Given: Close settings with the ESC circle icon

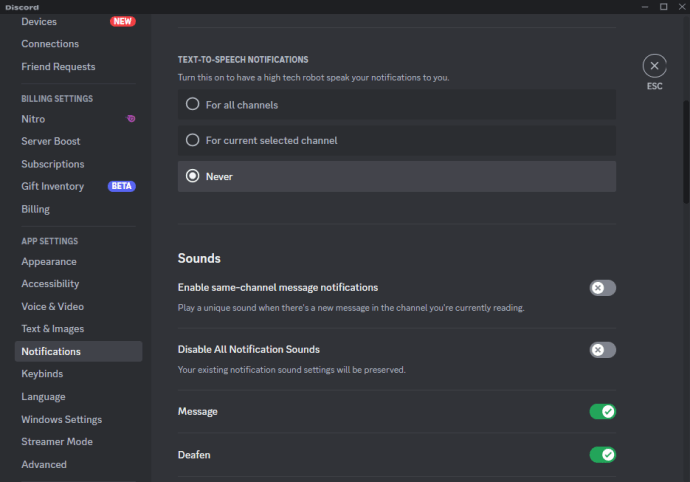Looking at the screenshot, I should [x=654, y=66].
